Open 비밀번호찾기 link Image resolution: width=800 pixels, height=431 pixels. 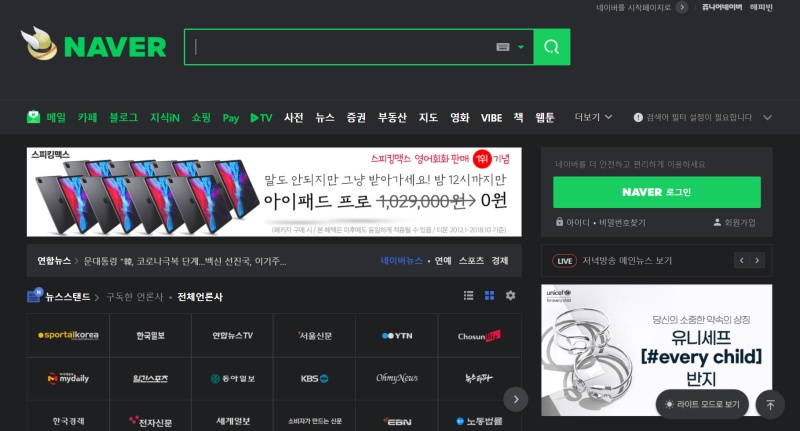[x=622, y=222]
